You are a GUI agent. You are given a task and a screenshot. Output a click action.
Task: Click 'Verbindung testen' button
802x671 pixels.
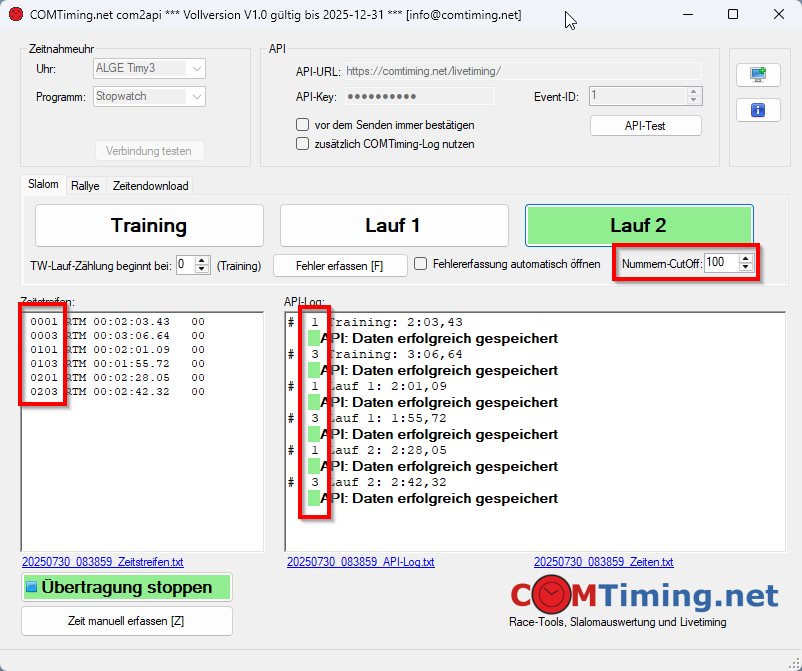pyautogui.click(x=149, y=151)
